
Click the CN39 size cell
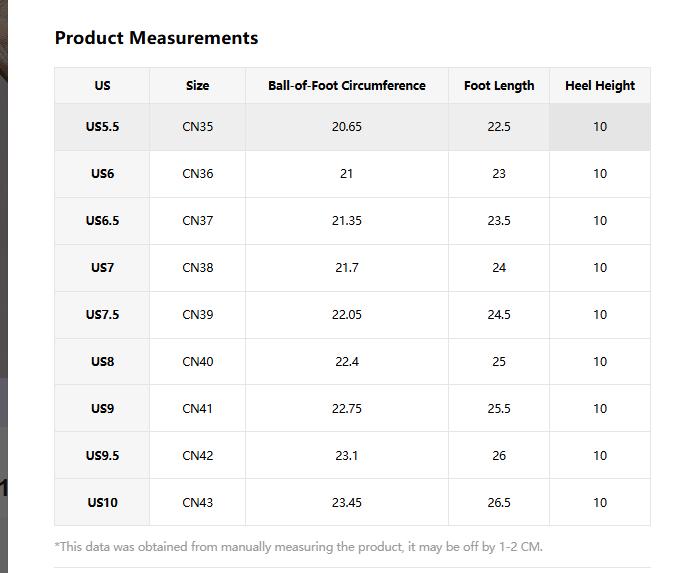point(197,315)
